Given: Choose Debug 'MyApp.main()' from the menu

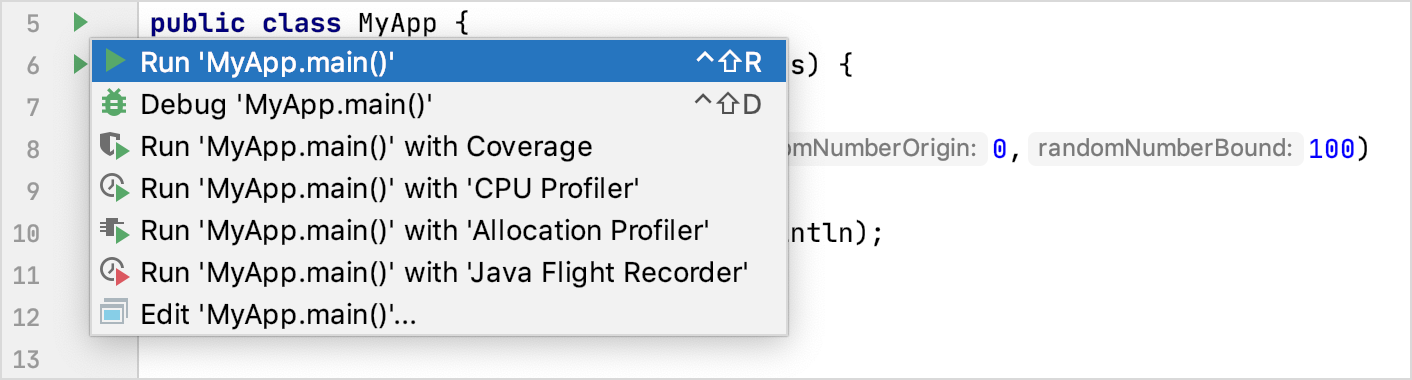Looking at the screenshot, I should [438, 104].
